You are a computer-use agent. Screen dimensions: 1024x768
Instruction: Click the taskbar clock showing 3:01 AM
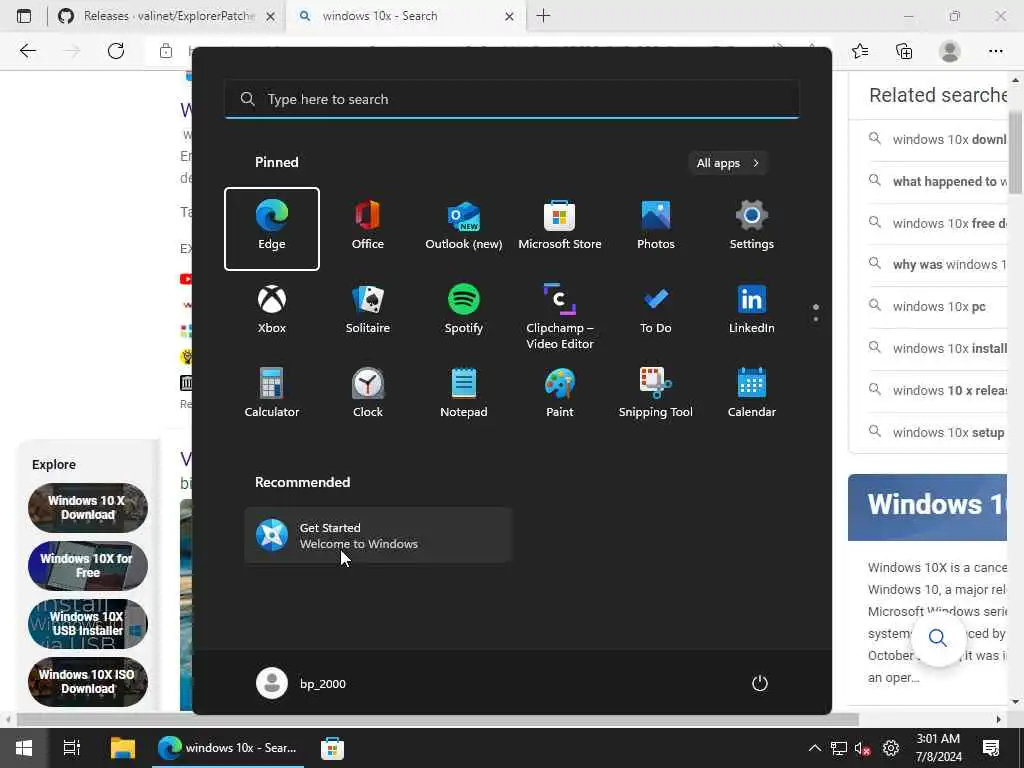938,748
